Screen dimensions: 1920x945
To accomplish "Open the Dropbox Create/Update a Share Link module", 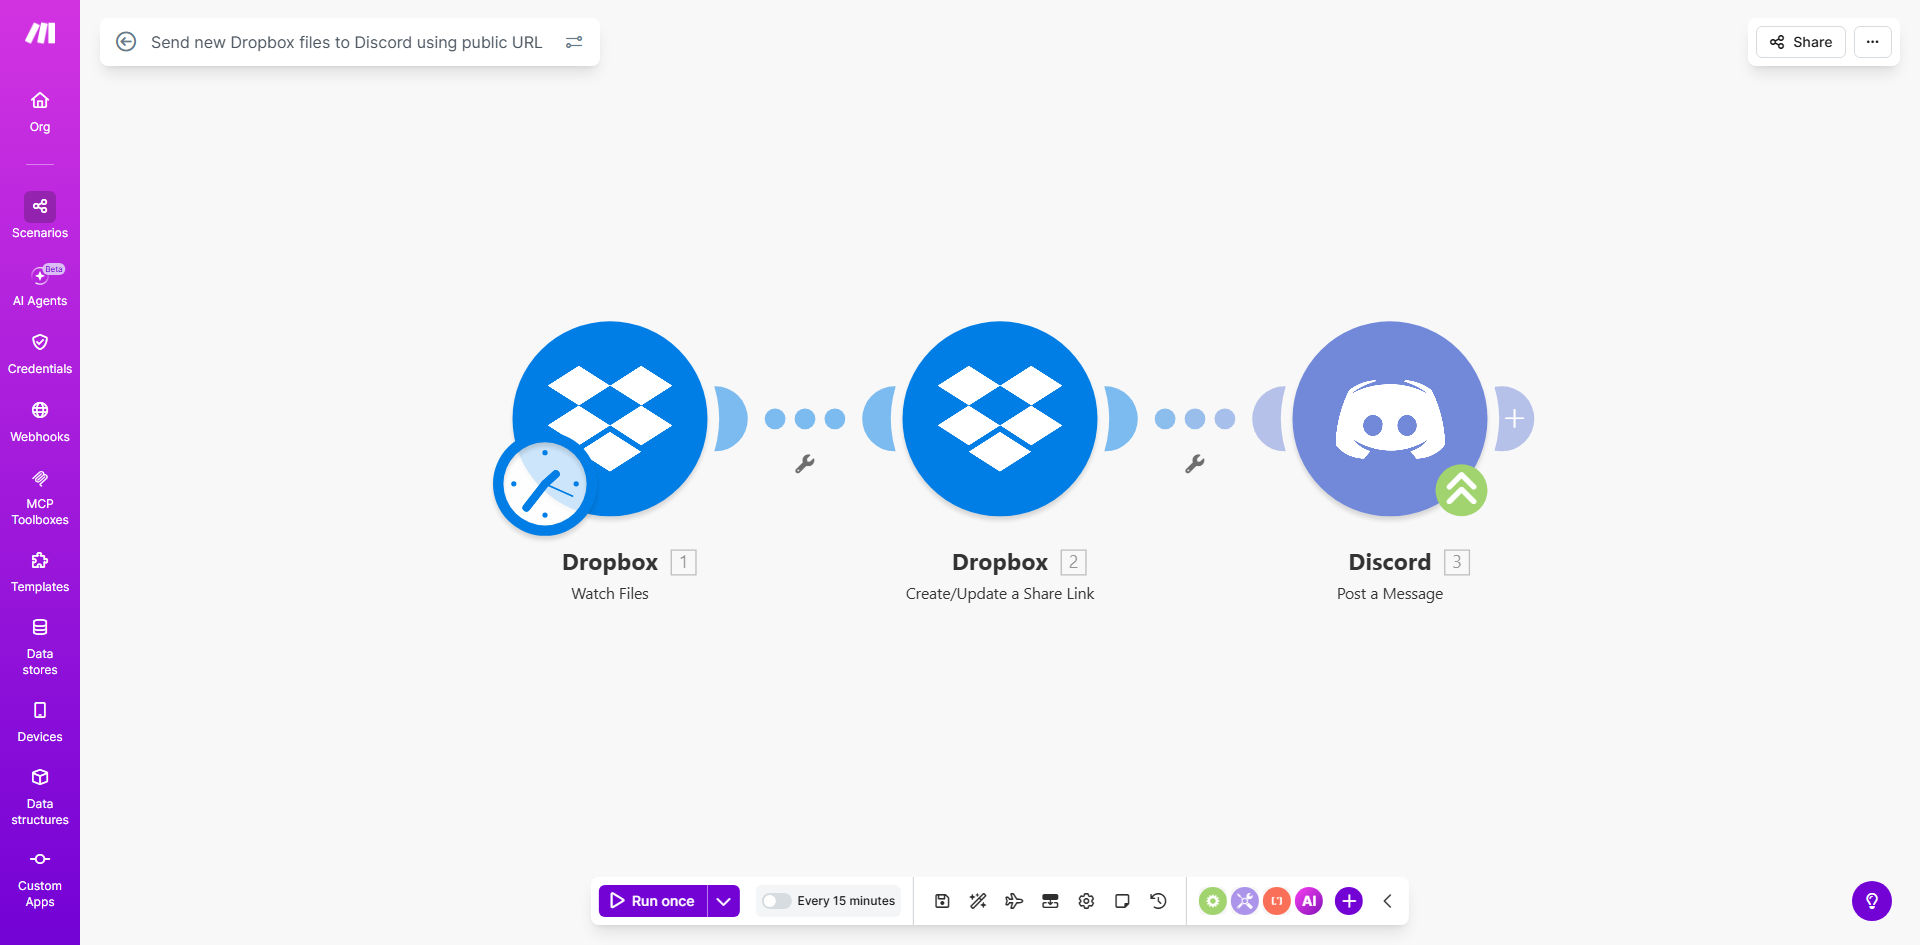I will pos(1000,419).
